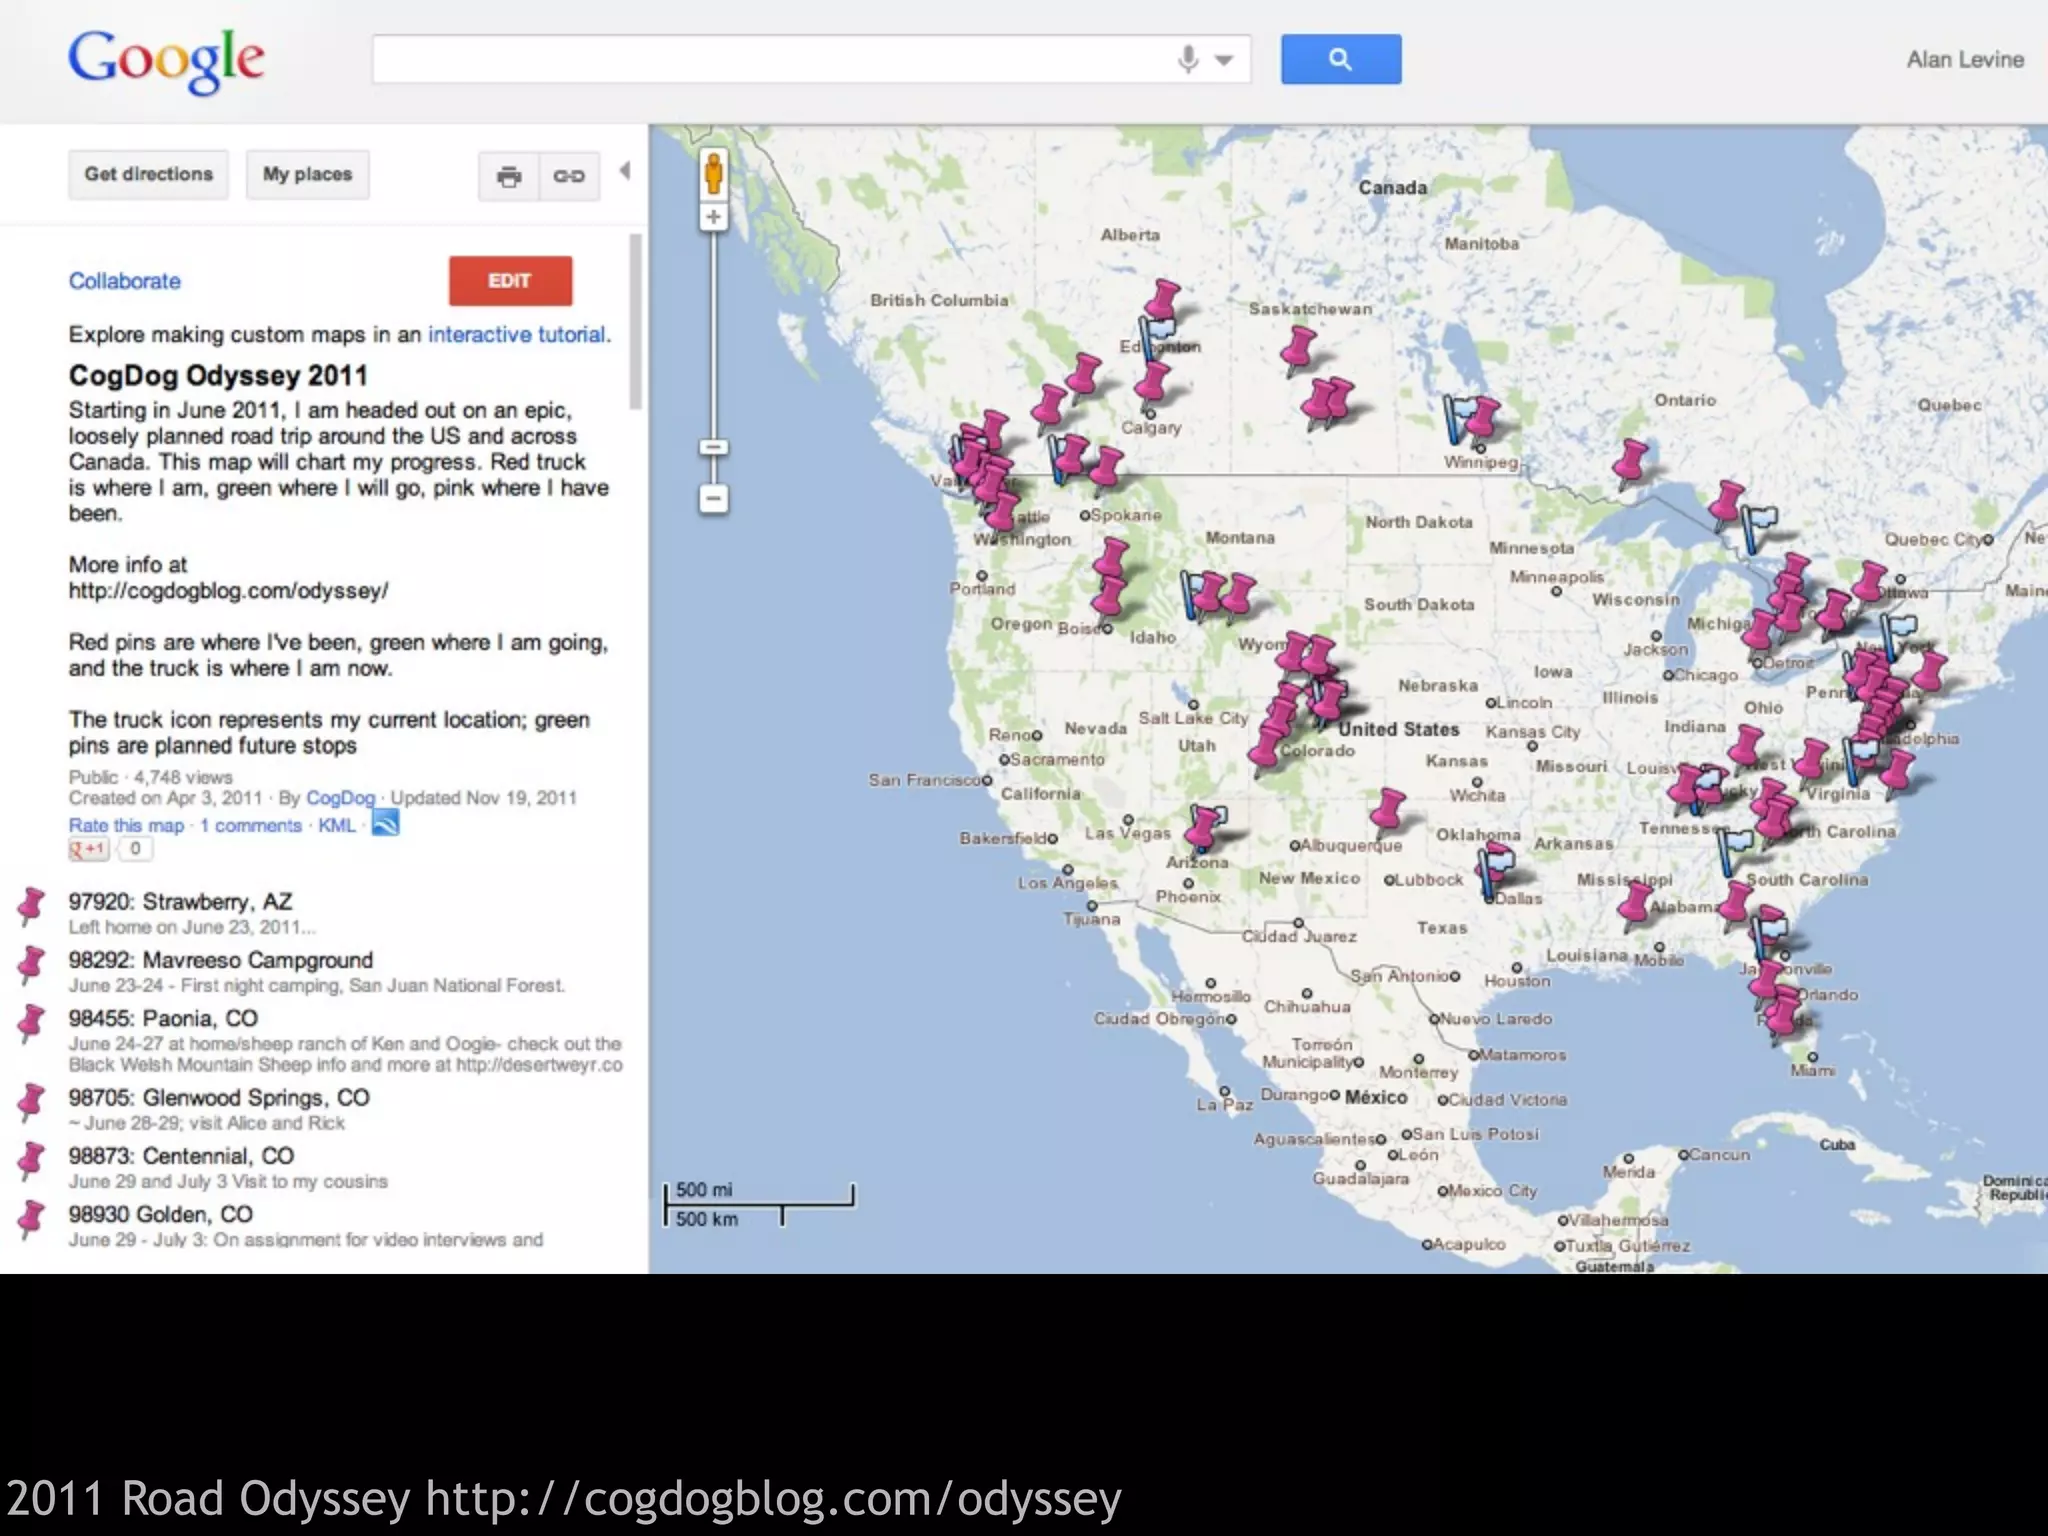
Task: Click the map zoom out minus button
Action: pos(713,498)
